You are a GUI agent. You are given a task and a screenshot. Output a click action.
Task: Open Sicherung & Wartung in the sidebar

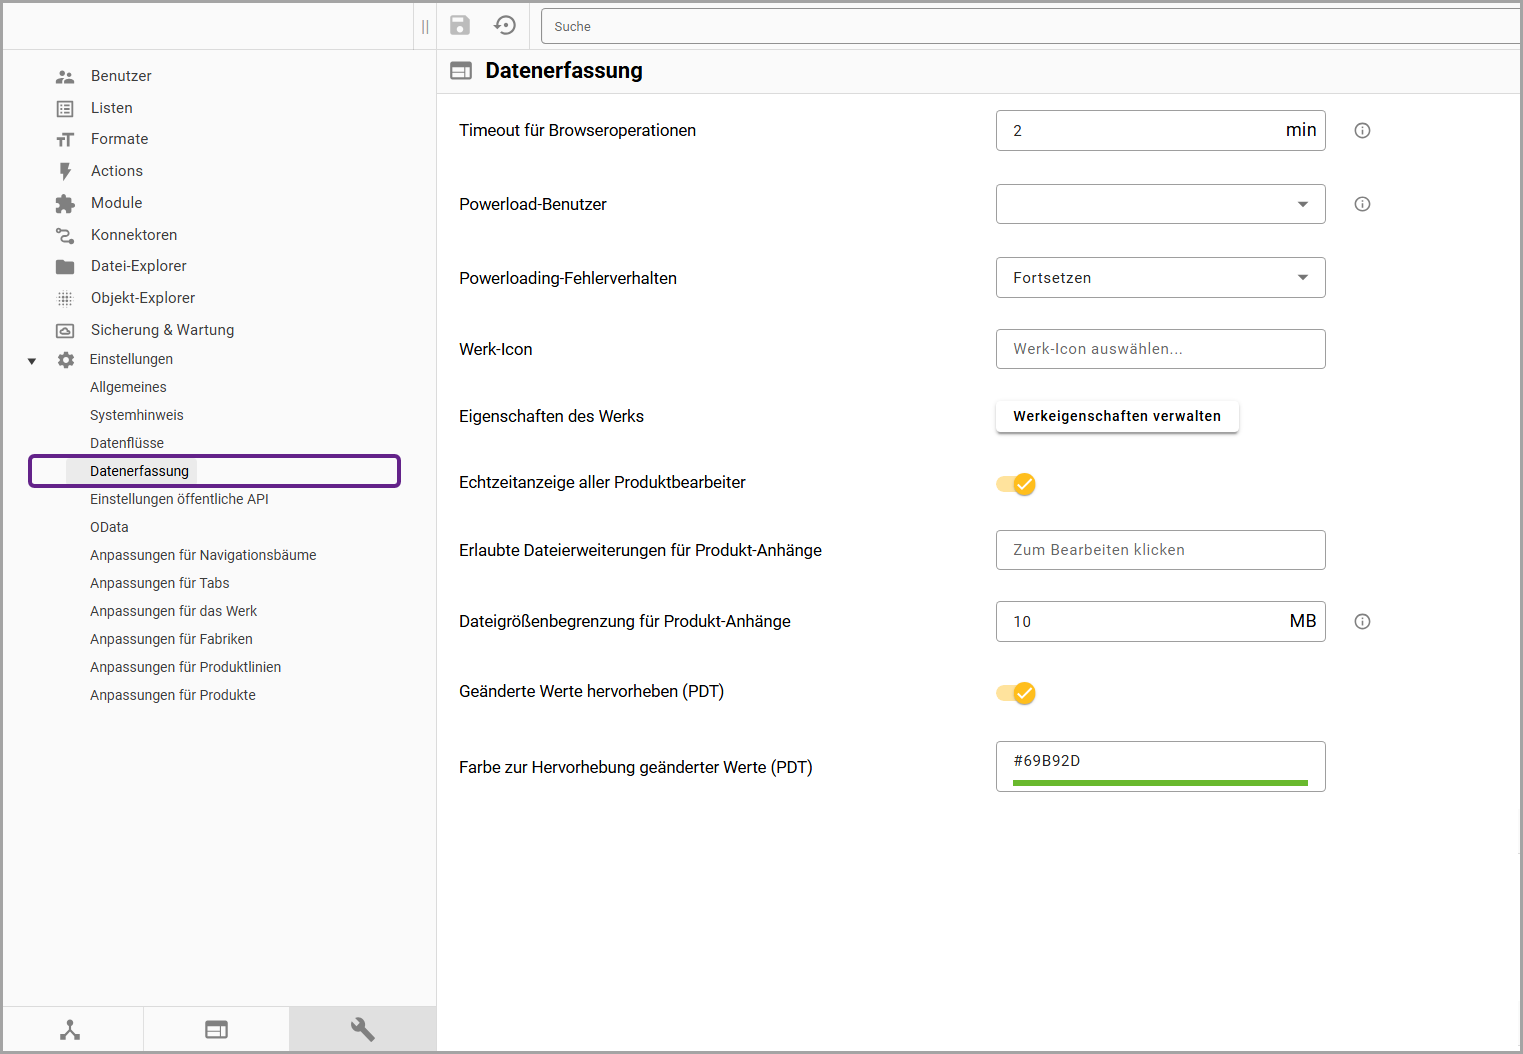tap(162, 330)
